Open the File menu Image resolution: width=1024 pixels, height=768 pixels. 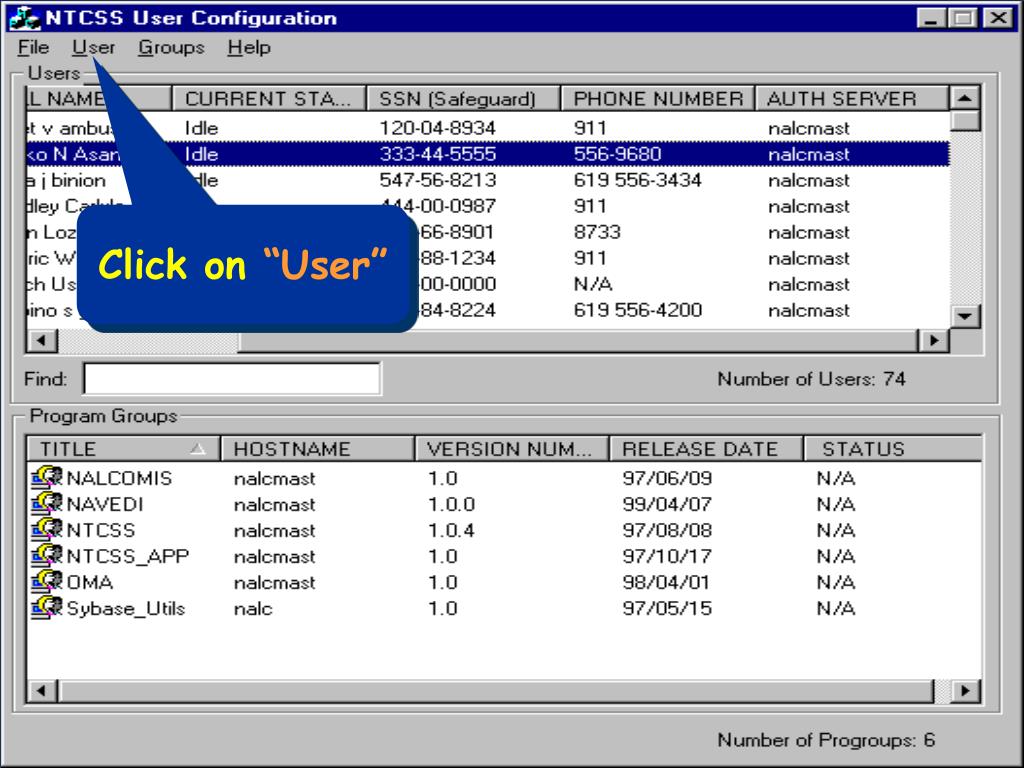33,47
